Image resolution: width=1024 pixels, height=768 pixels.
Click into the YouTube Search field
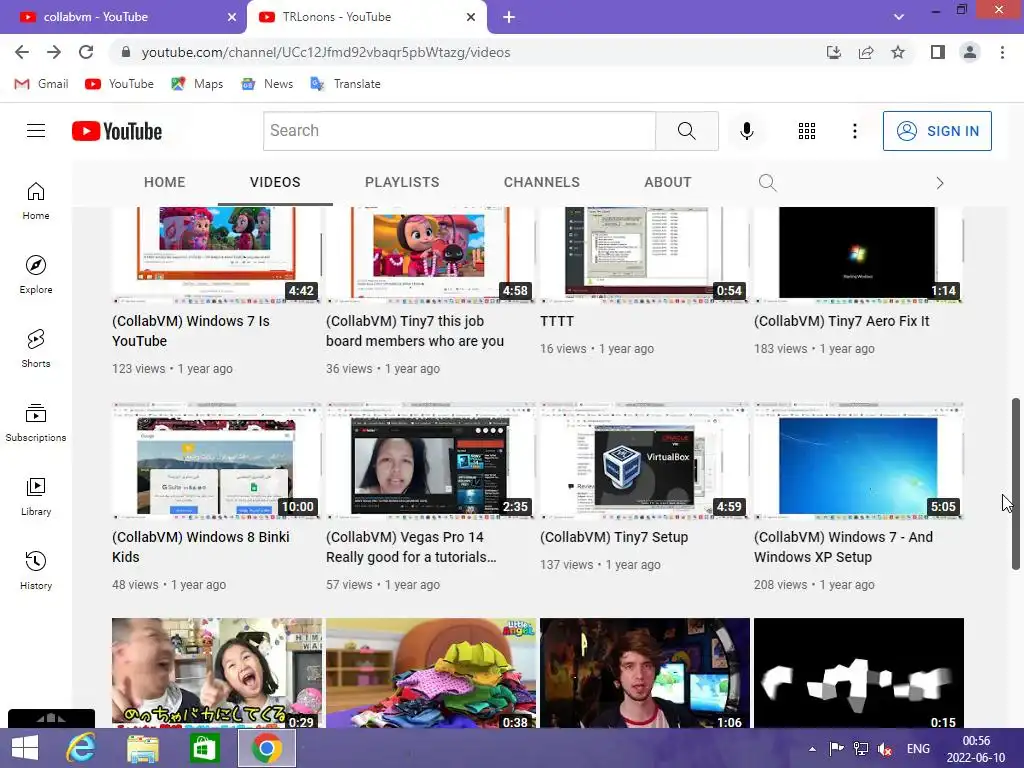point(459,131)
